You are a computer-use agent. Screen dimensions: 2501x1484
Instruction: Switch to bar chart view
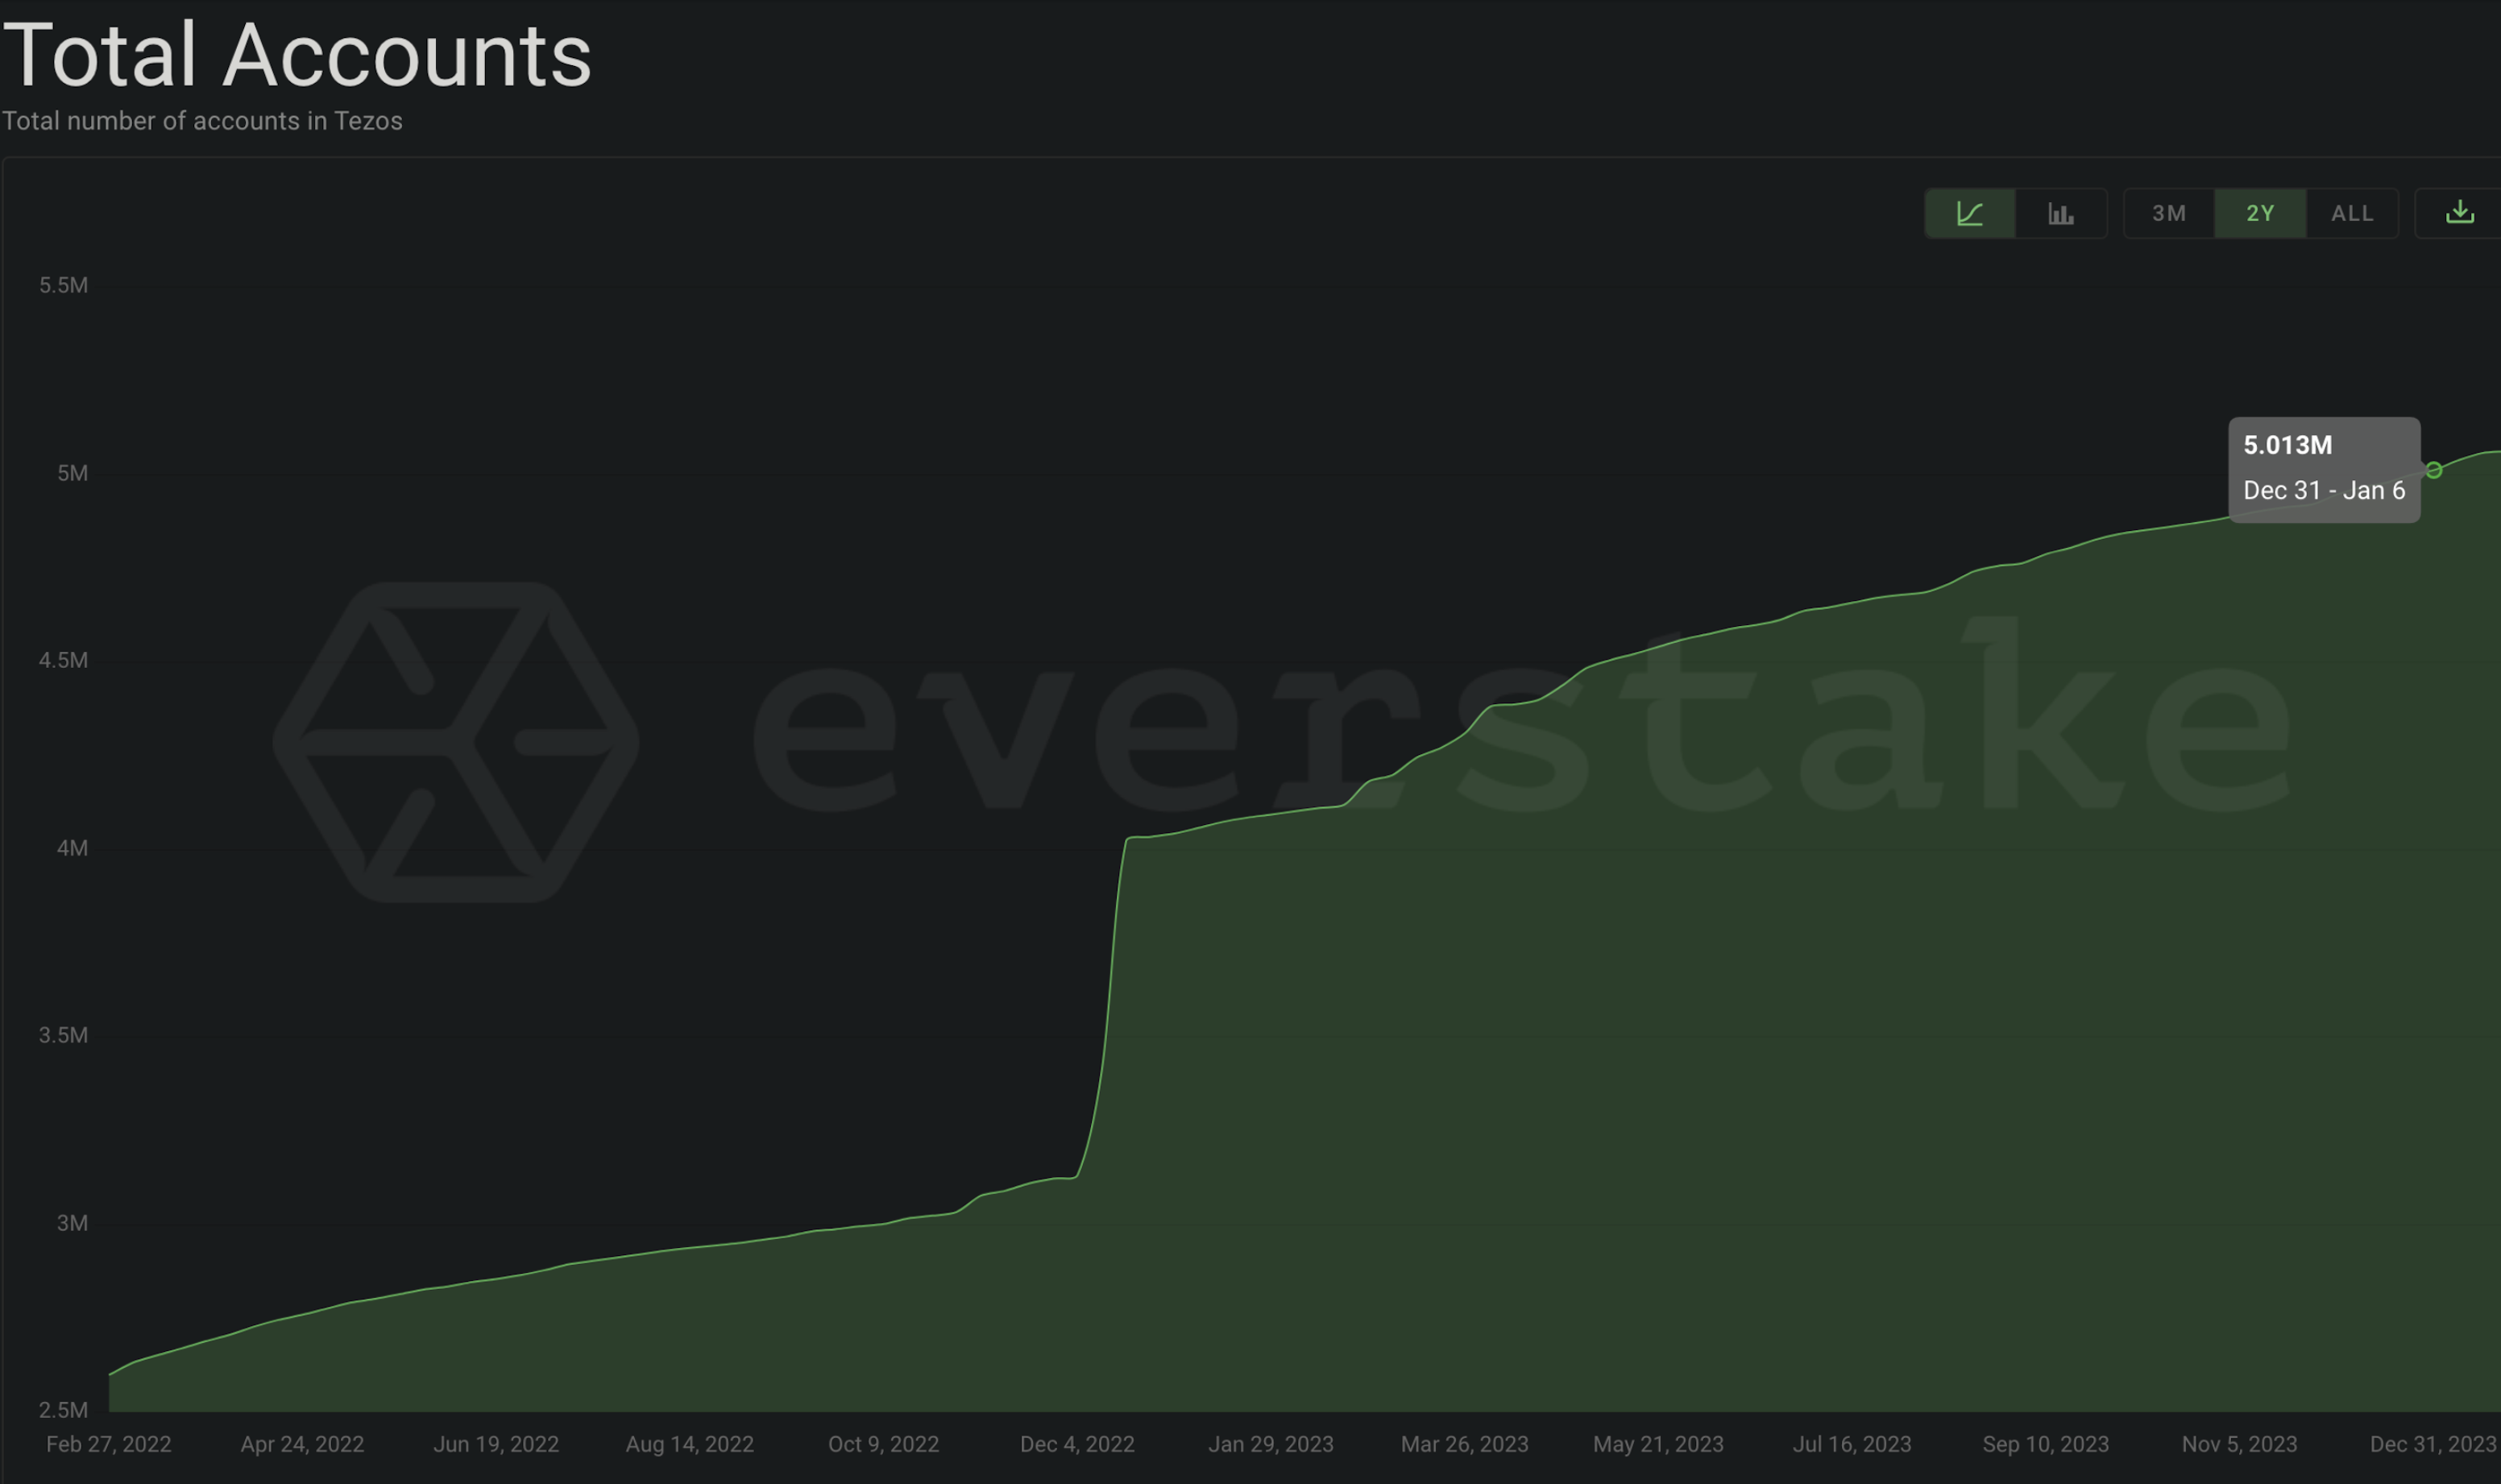click(2061, 213)
